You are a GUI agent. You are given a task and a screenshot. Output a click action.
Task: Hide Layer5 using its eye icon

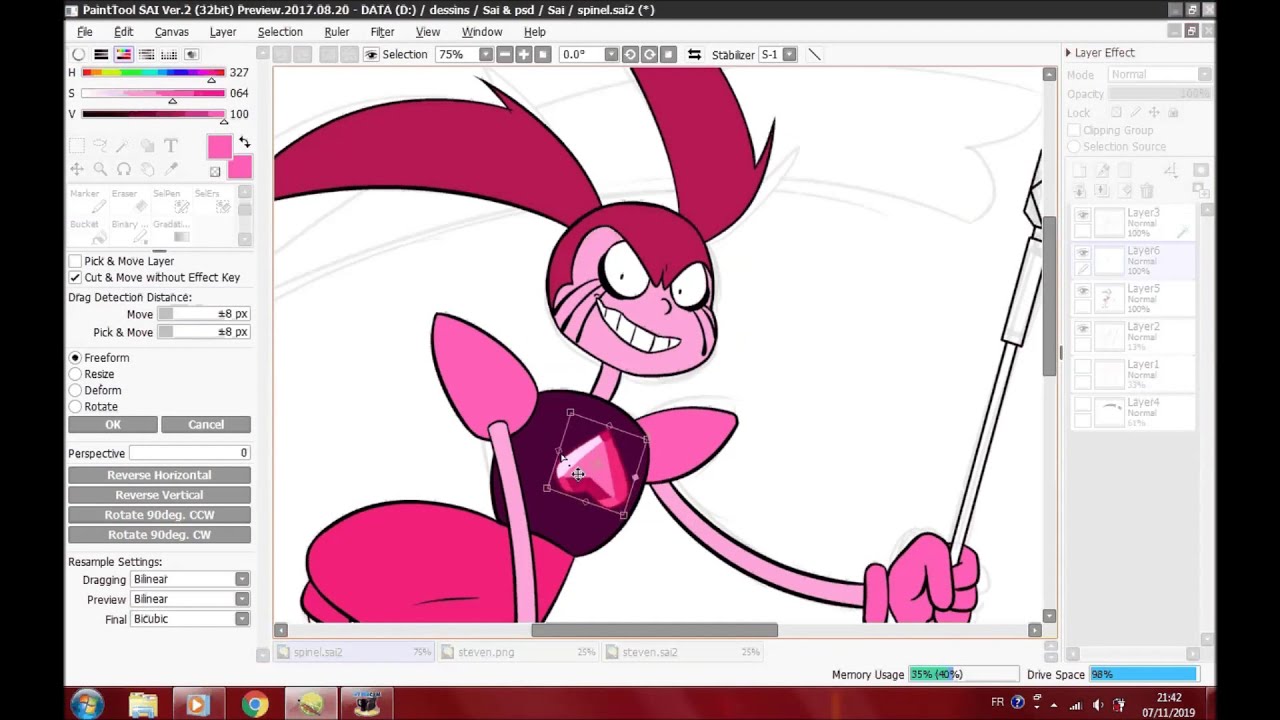click(x=1082, y=291)
